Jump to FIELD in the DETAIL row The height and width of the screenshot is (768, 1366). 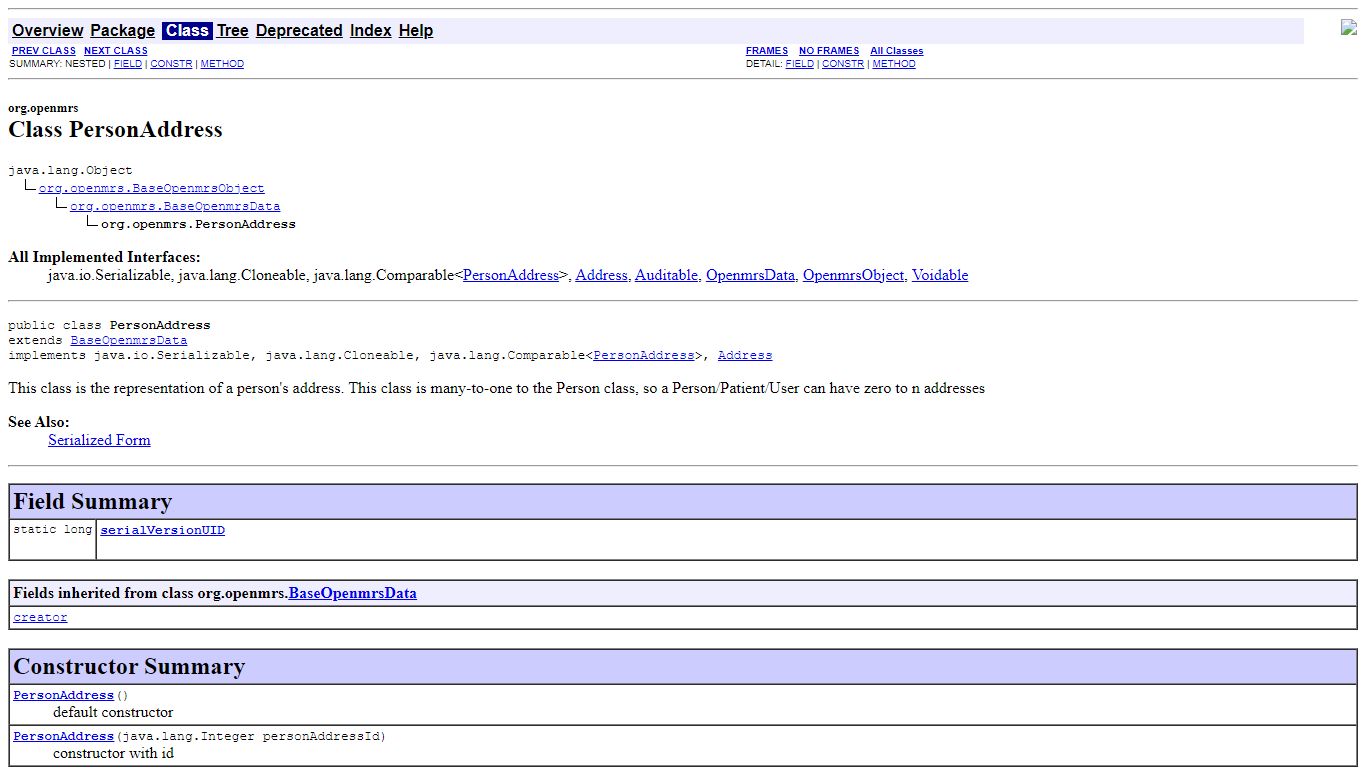pyautogui.click(x=800, y=64)
